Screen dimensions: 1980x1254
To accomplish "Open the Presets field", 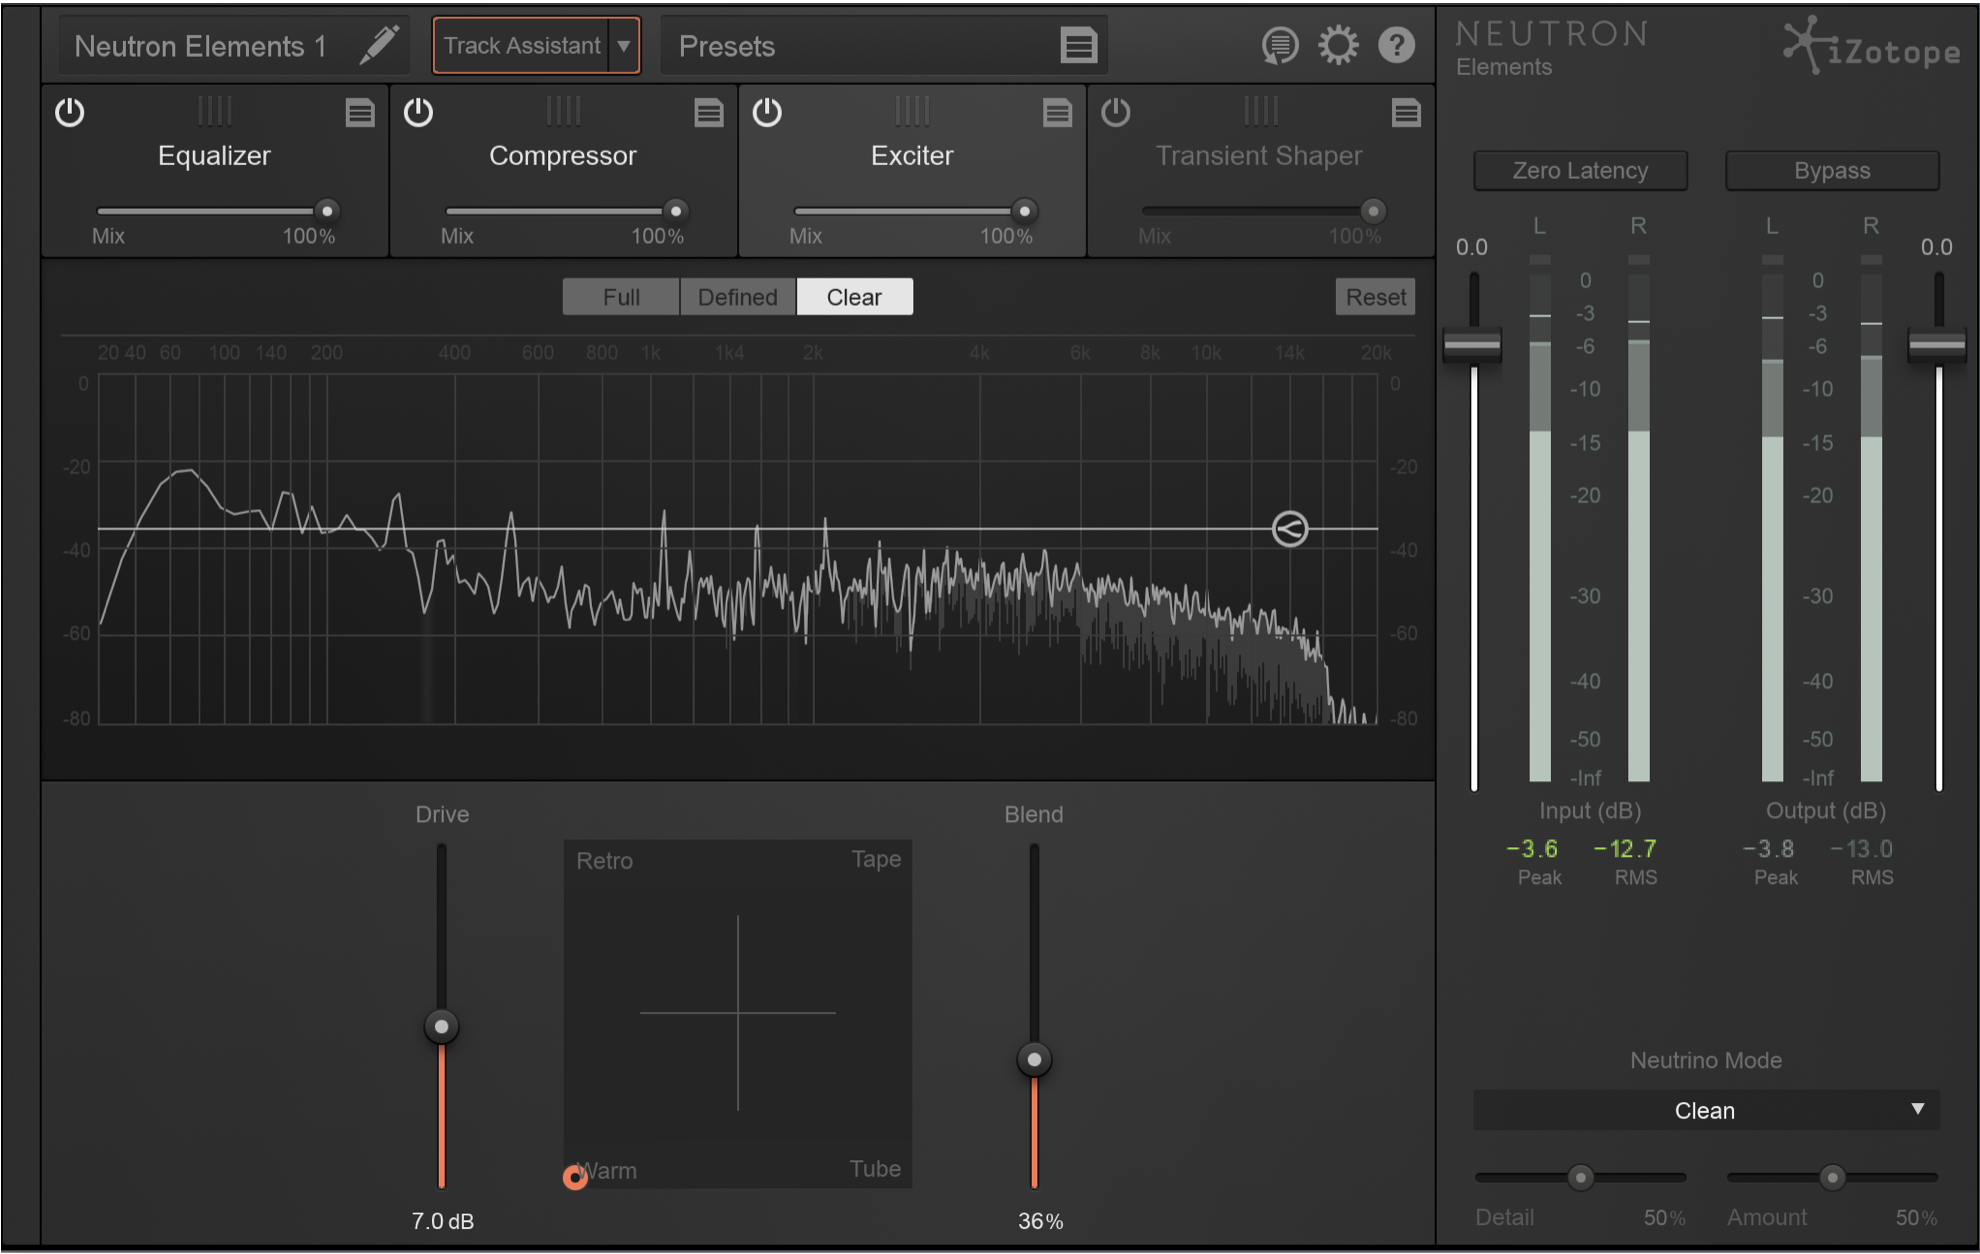I will tap(884, 46).
